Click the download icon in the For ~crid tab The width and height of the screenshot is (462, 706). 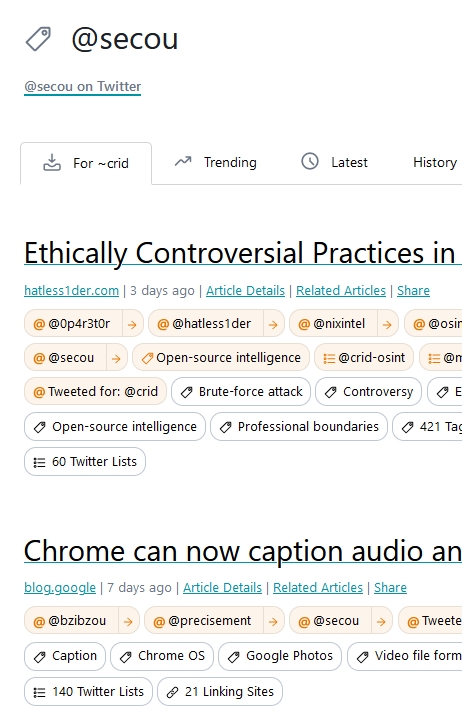click(x=52, y=163)
